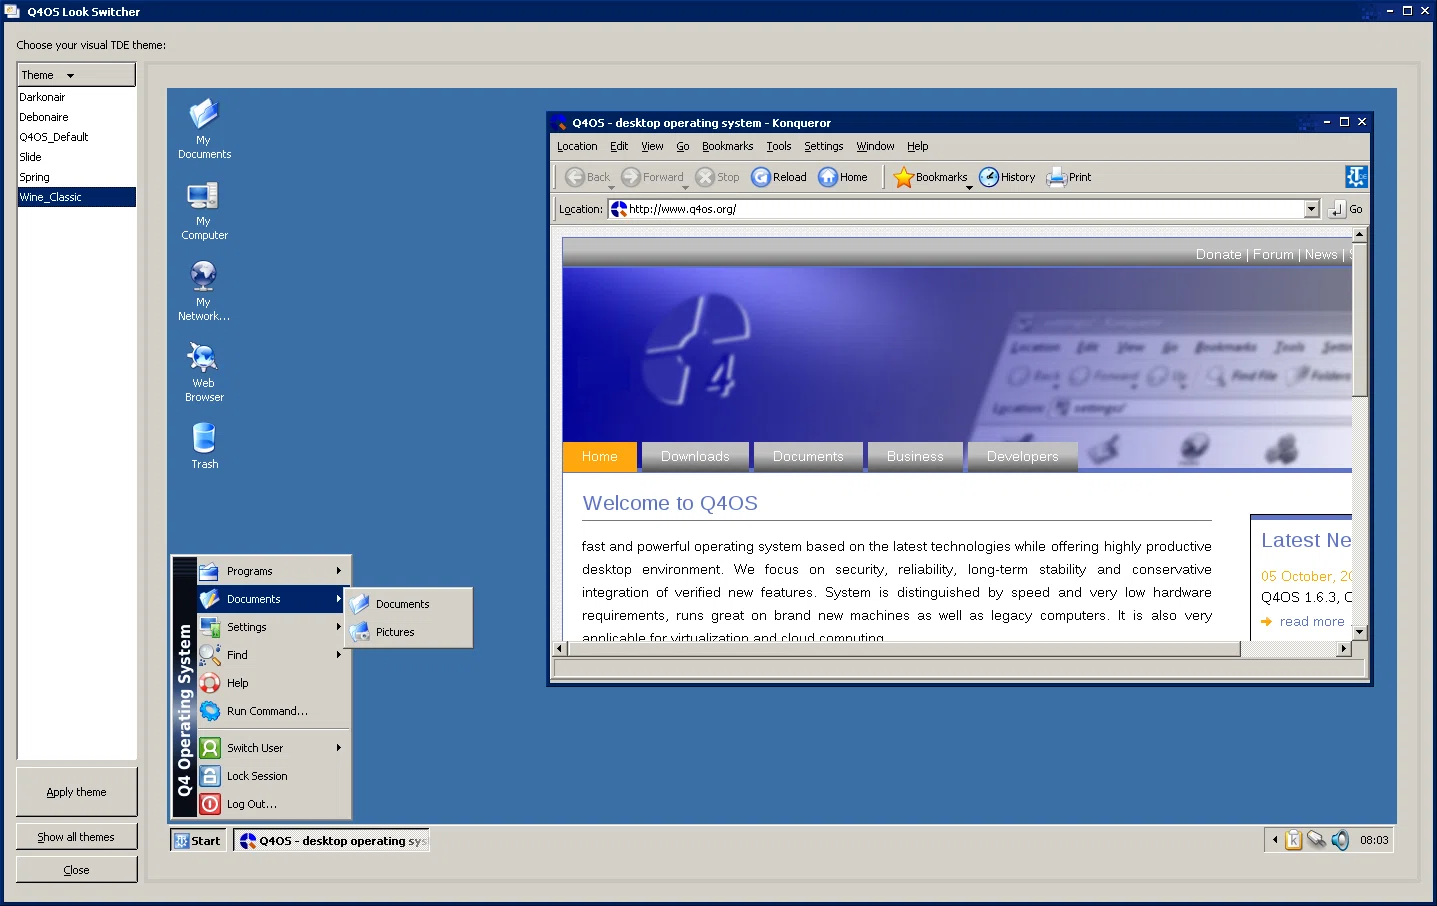The height and width of the screenshot is (906, 1437).
Task: Select the Wine_Classic theme
Action: pos(76,197)
